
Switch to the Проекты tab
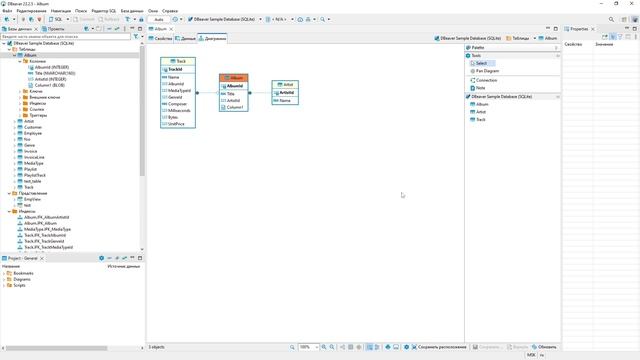(53, 29)
